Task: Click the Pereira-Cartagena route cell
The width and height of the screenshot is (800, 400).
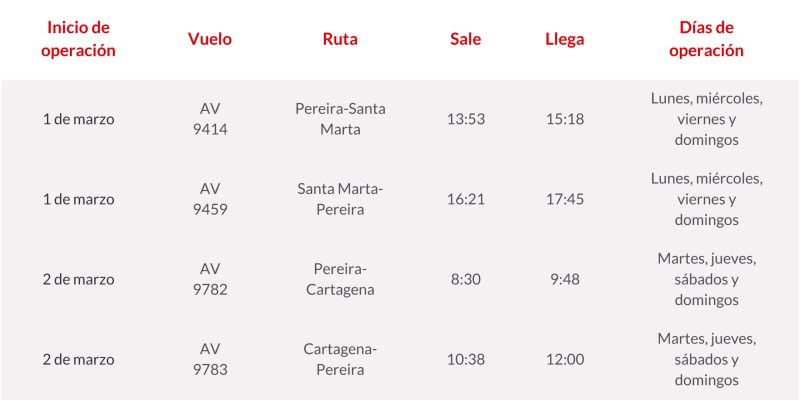Action: pos(341,279)
